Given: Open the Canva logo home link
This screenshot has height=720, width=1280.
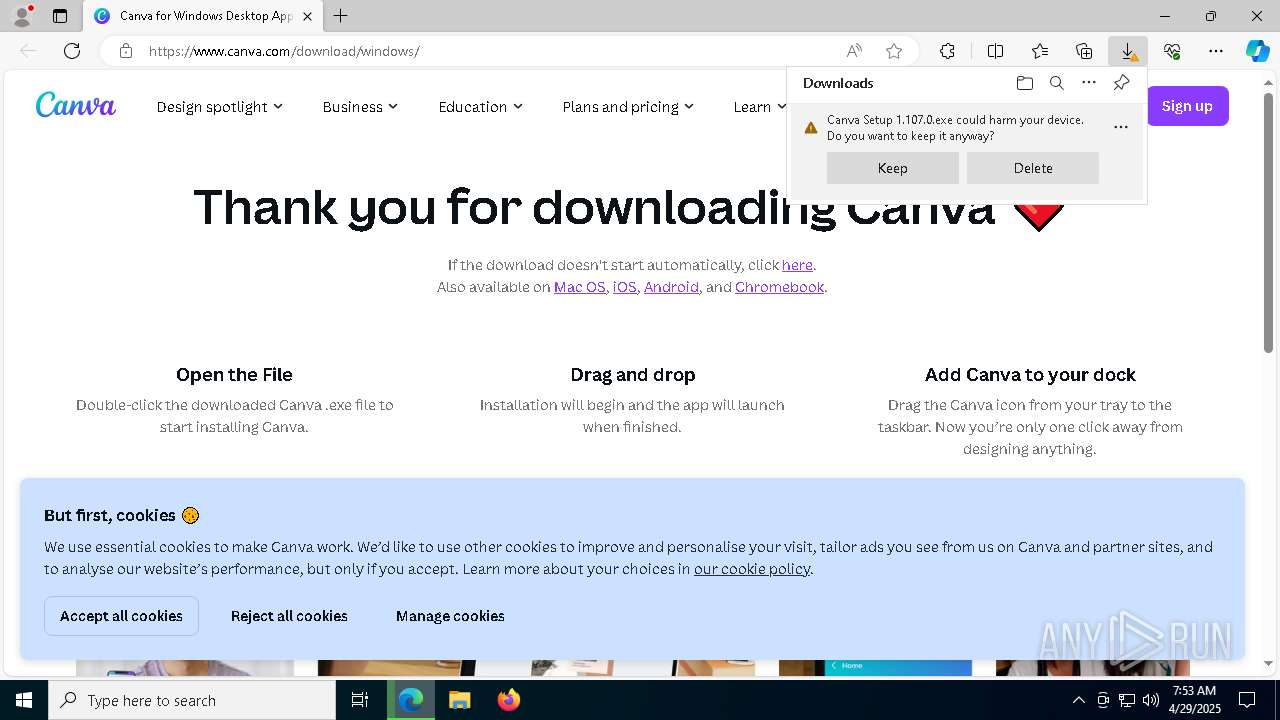Looking at the screenshot, I should (x=76, y=105).
